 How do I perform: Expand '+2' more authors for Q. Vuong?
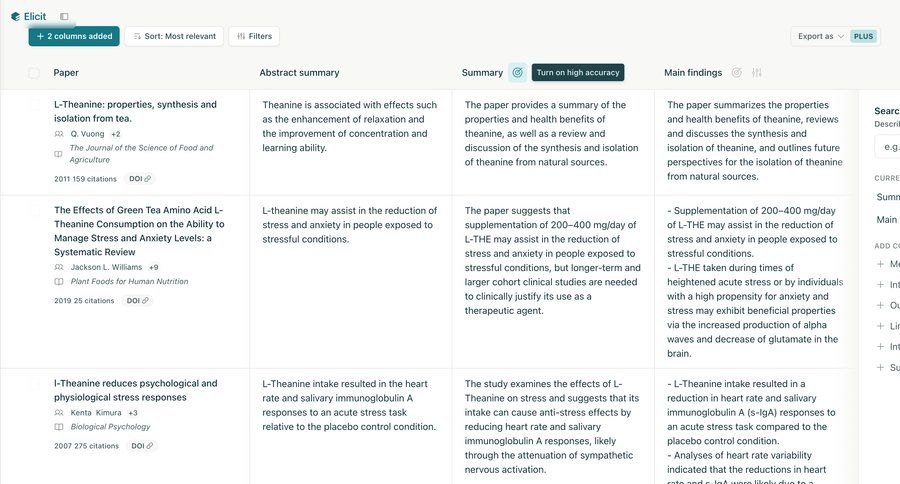tap(116, 134)
